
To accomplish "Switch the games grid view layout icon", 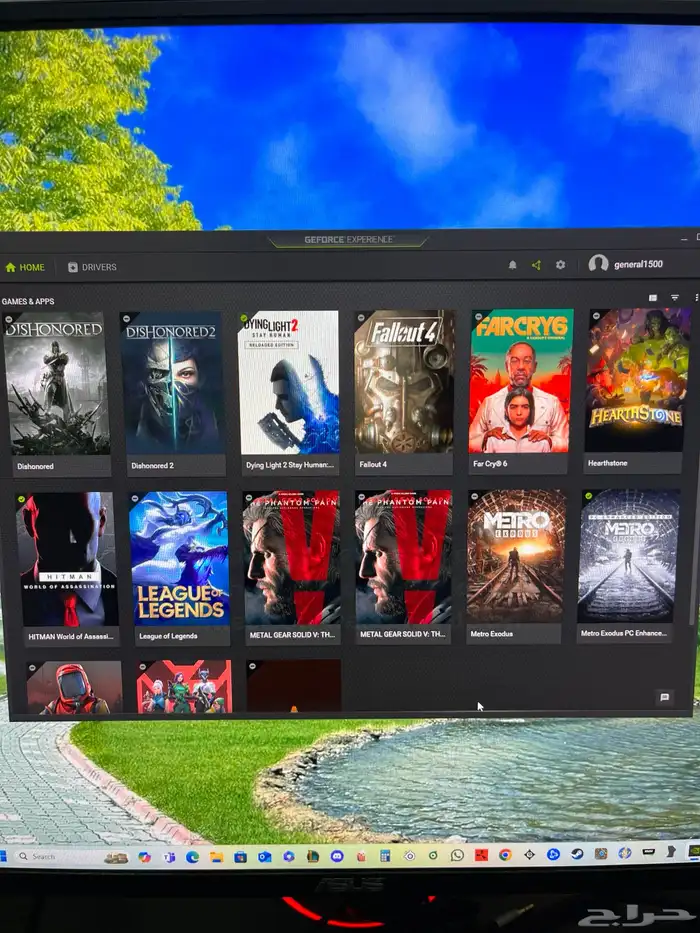I will 653,298.
